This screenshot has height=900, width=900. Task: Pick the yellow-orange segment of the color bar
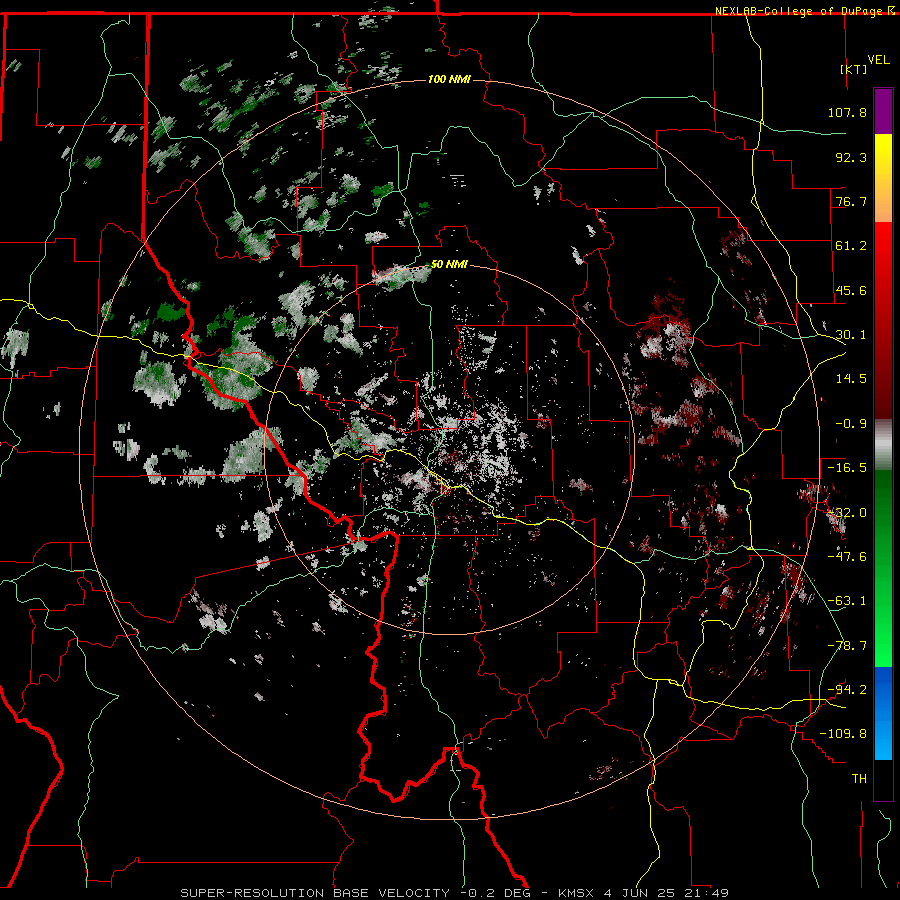click(883, 178)
